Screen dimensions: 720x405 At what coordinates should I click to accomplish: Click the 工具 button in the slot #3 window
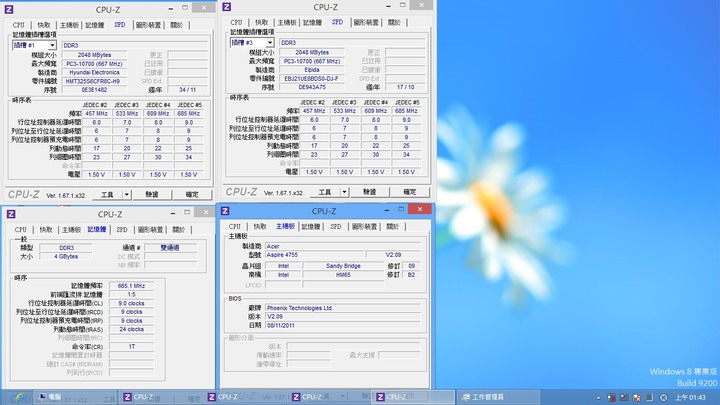325,192
